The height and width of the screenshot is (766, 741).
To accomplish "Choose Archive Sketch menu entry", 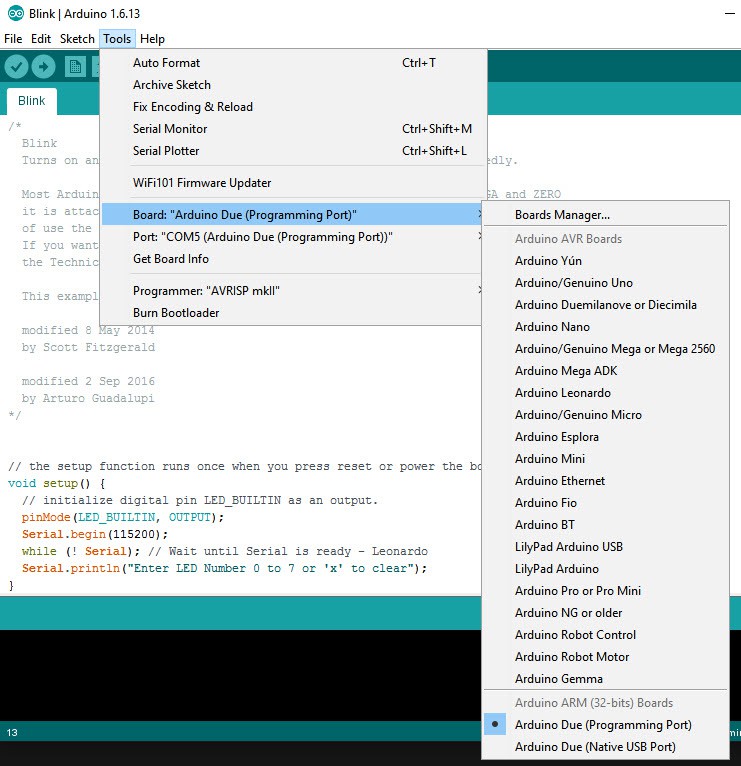I will [292, 85].
